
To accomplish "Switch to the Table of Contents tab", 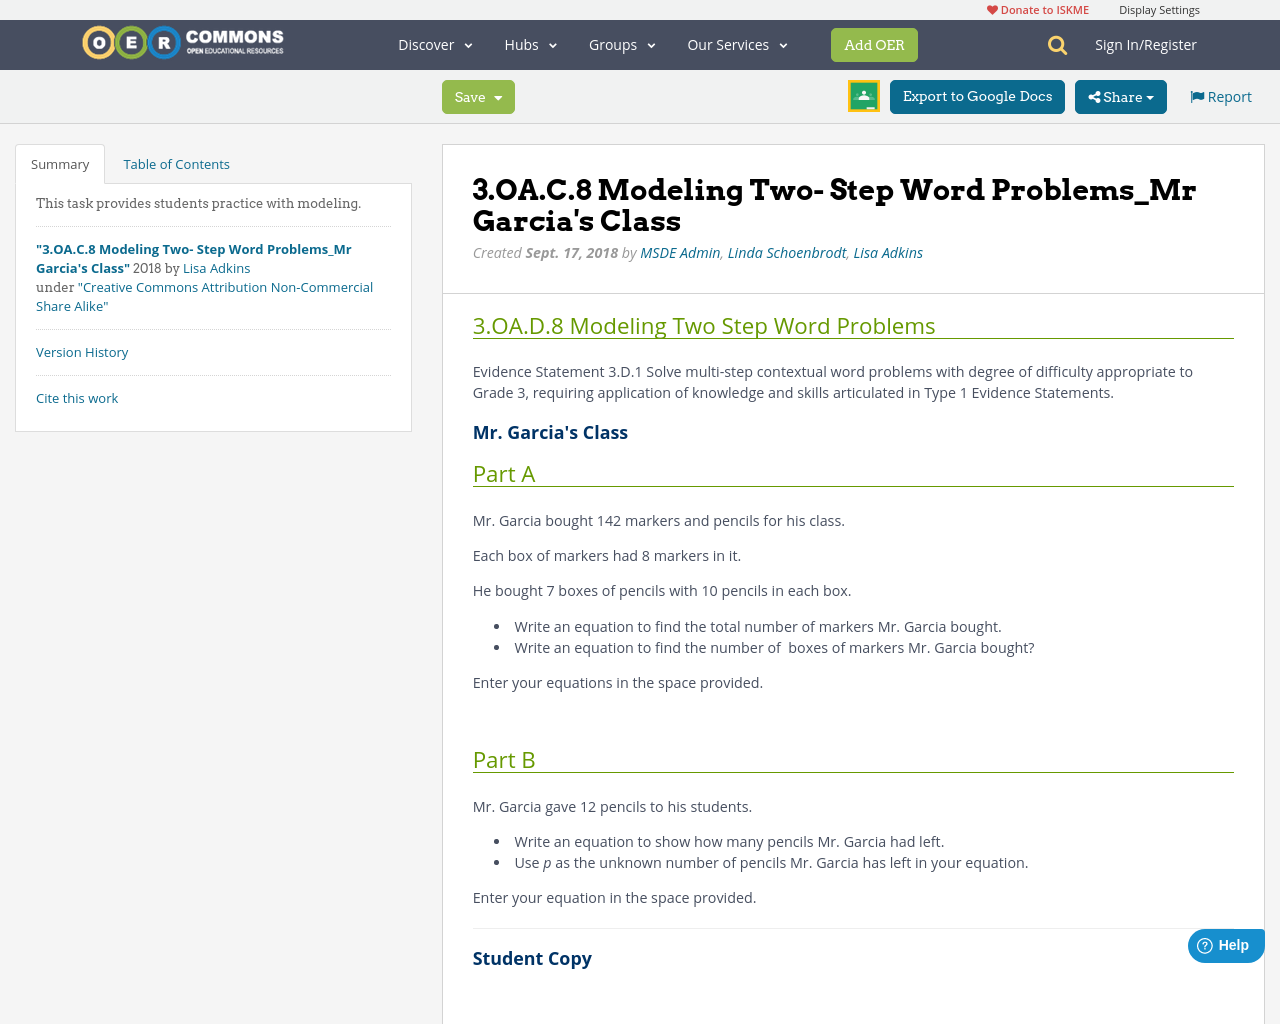I will tap(176, 162).
